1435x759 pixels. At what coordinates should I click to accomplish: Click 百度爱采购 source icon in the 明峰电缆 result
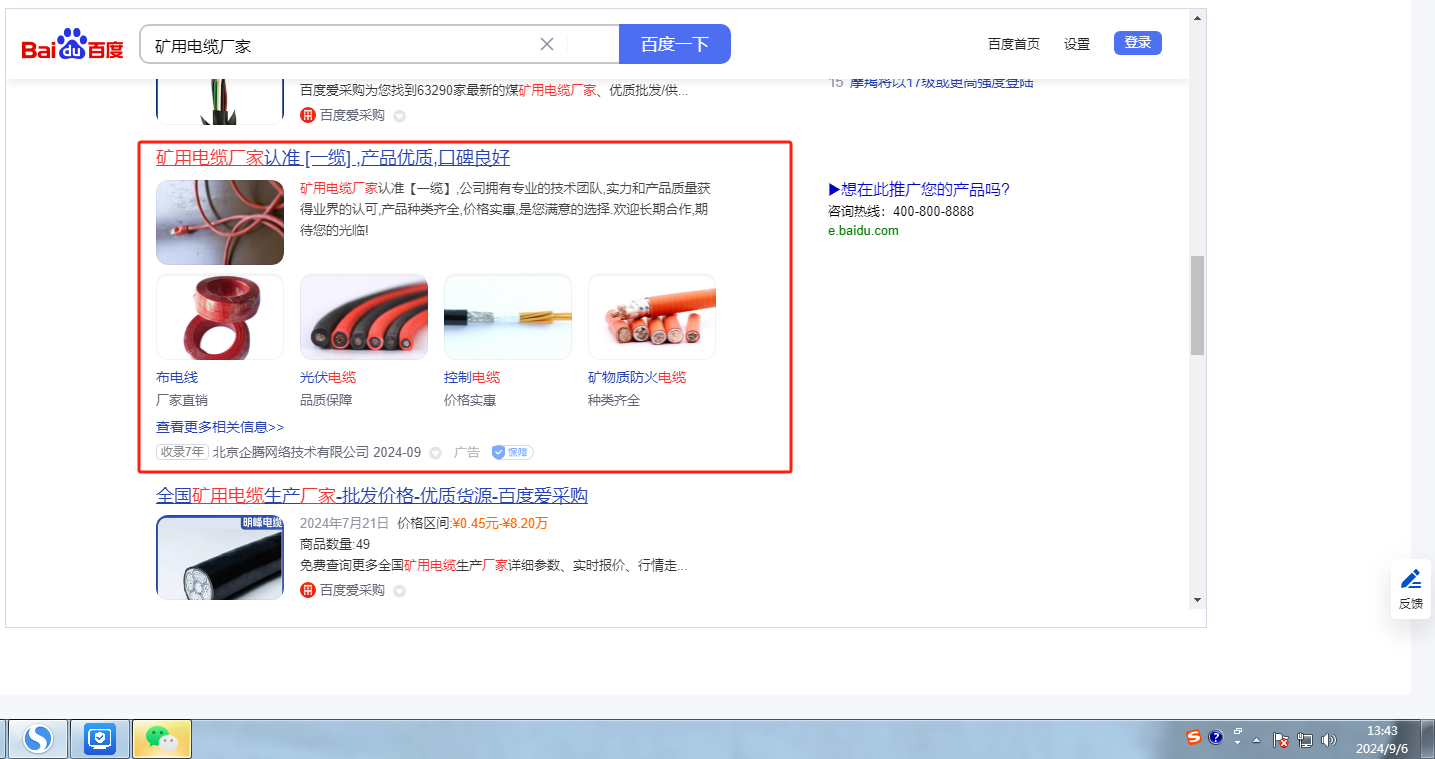pyautogui.click(x=308, y=590)
